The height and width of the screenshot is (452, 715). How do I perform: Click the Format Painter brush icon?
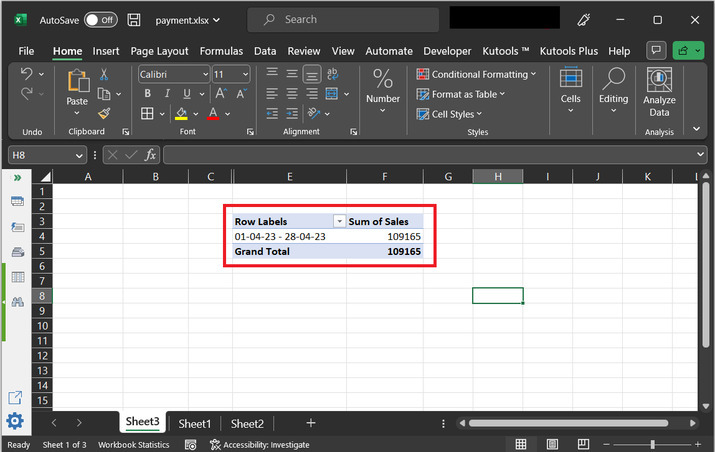pyautogui.click(x=104, y=113)
